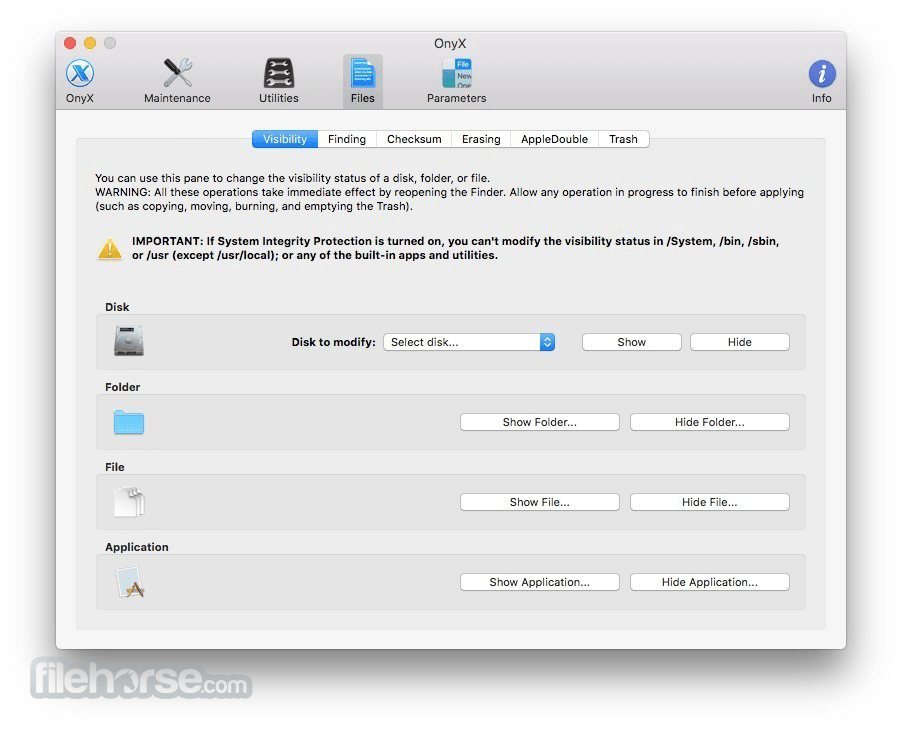
Task: Close the OnyX window
Action: [x=70, y=43]
